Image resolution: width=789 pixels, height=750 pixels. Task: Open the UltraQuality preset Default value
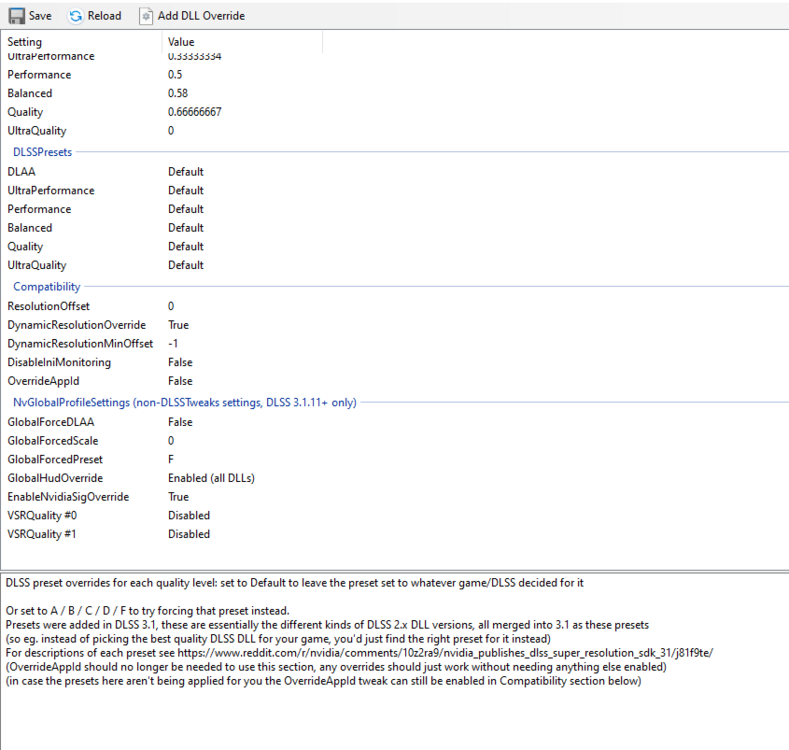tap(186, 265)
